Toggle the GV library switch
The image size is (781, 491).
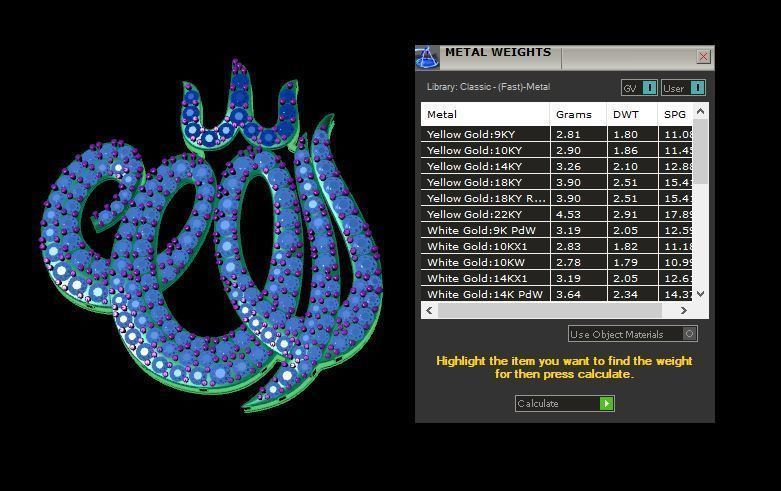[x=639, y=88]
